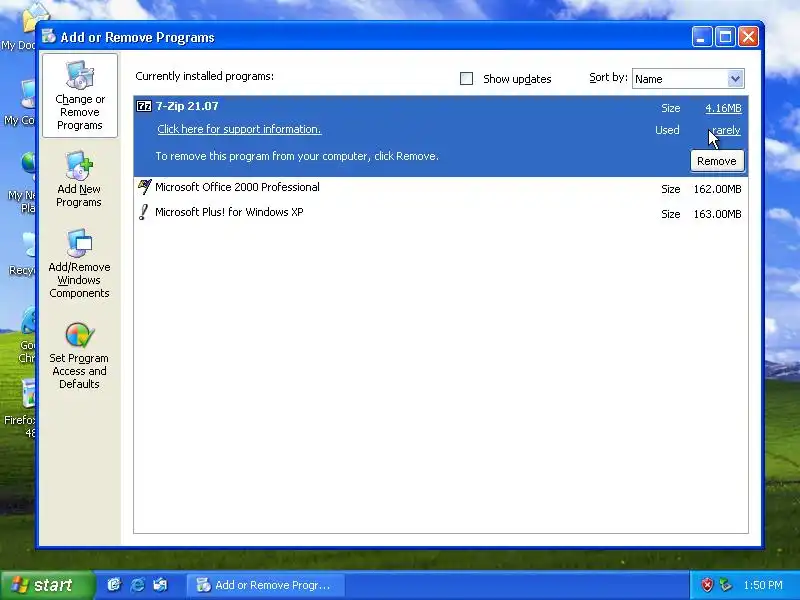This screenshot has width=800, height=600.
Task: Maximize the Add or Remove Programs window
Action: (x=725, y=37)
